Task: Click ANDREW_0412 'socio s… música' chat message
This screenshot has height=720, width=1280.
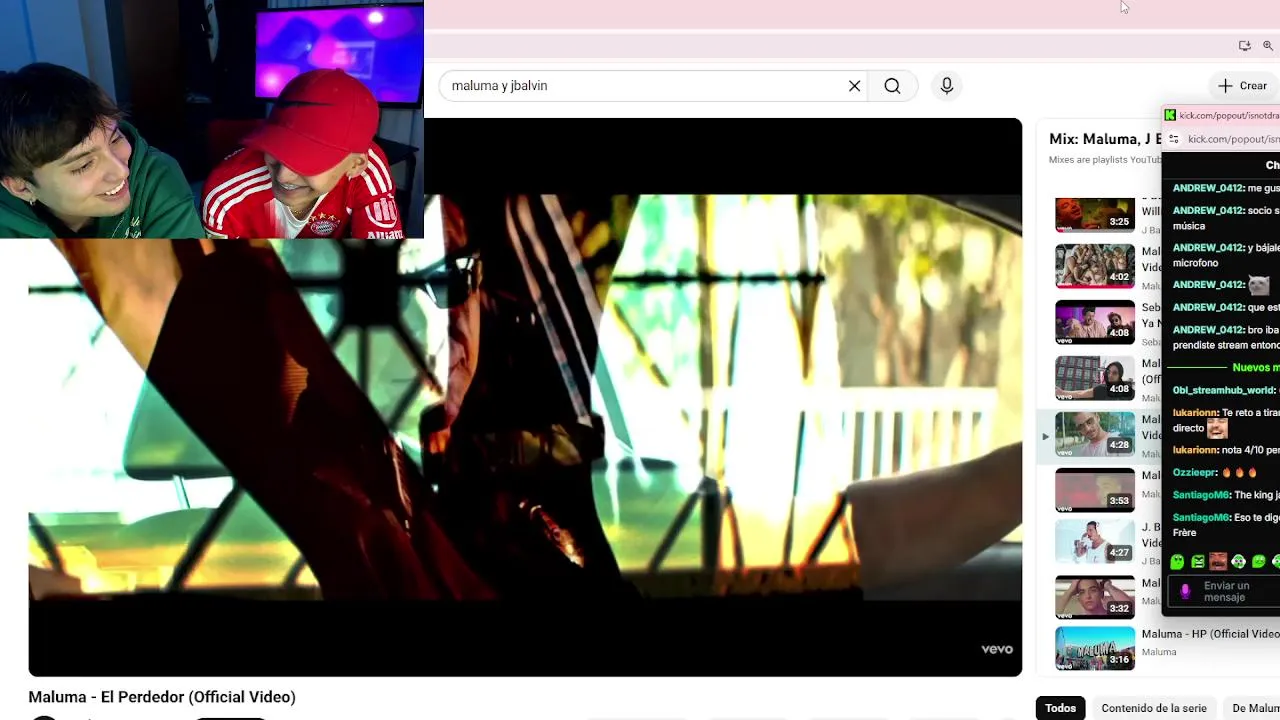Action: click(1226, 218)
